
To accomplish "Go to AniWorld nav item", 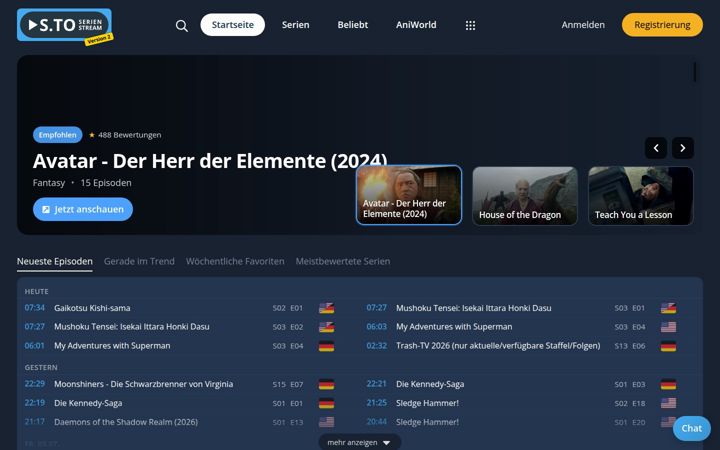I will coord(416,25).
